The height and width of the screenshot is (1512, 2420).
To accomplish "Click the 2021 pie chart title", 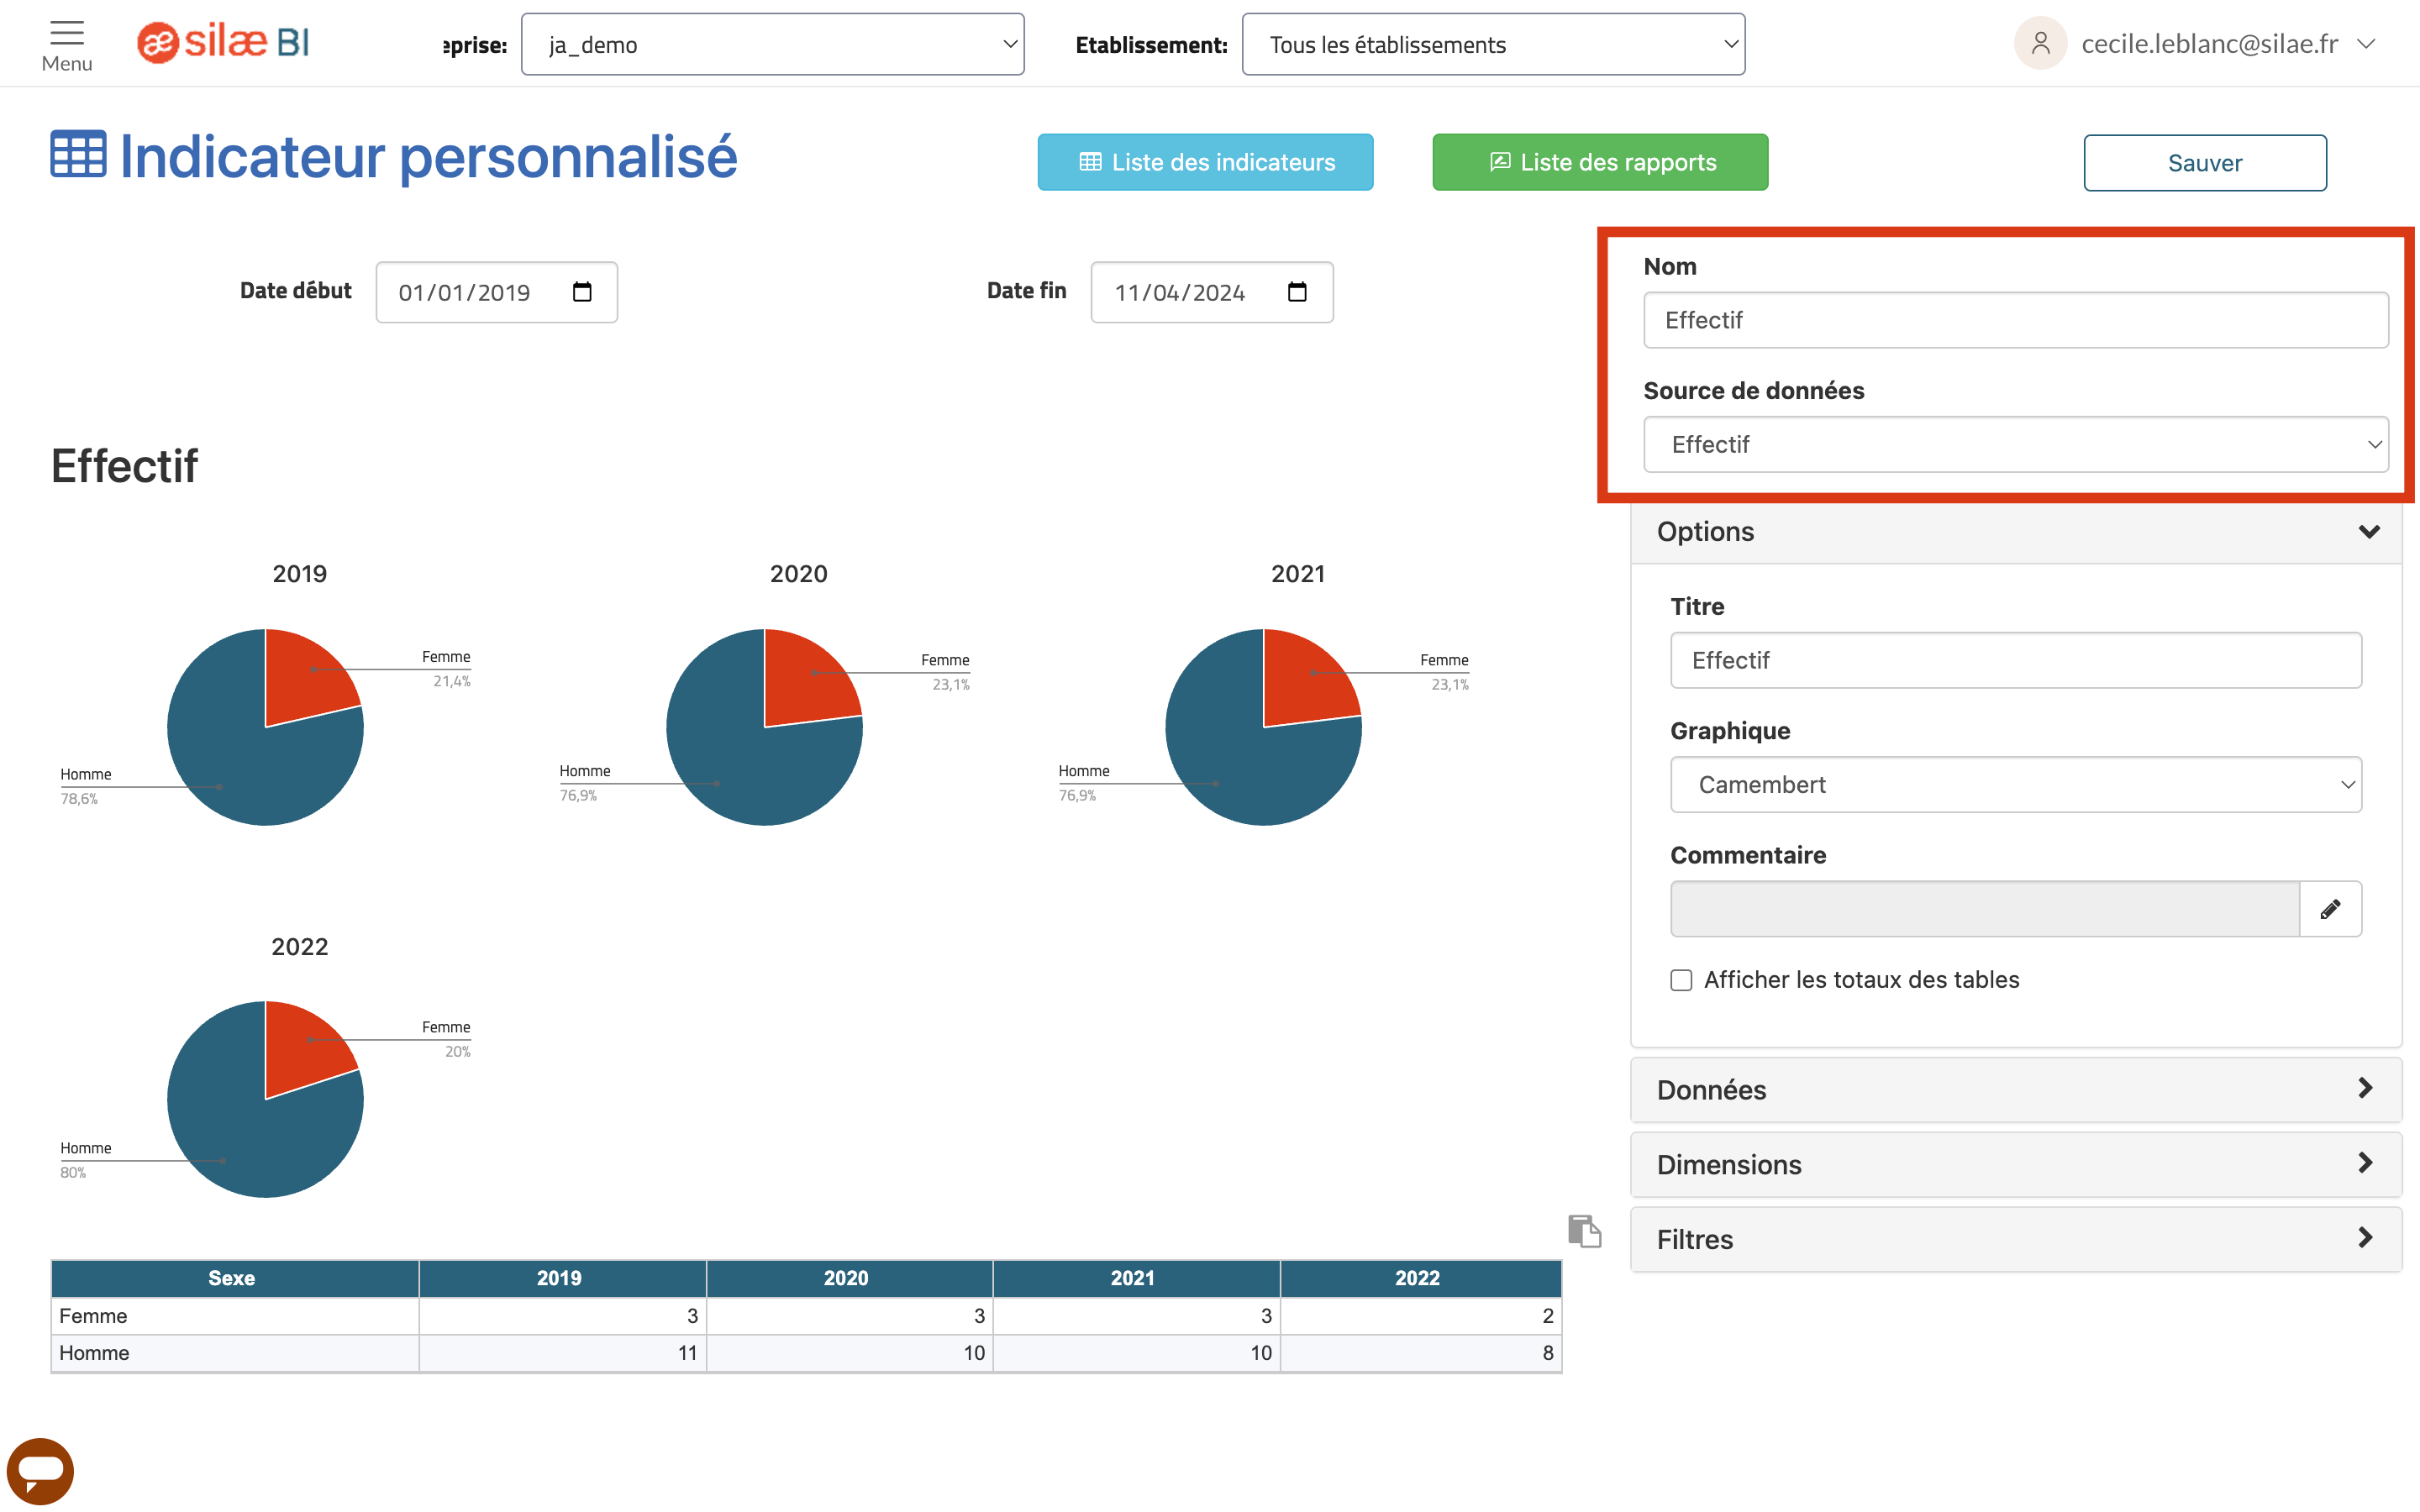I will 1298,574.
